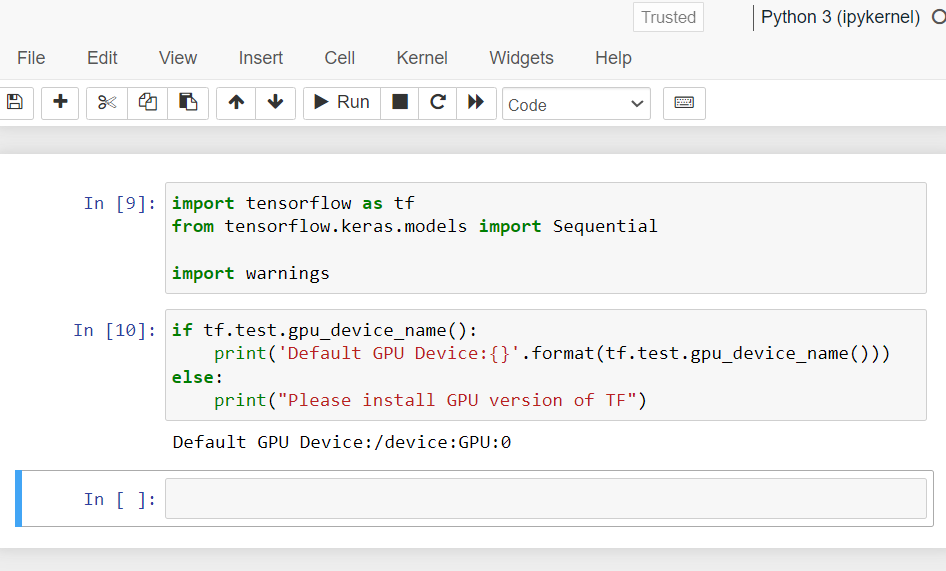Select the In [10] cell prompt
Viewport: 946px width, 571px height.
[x=115, y=330]
